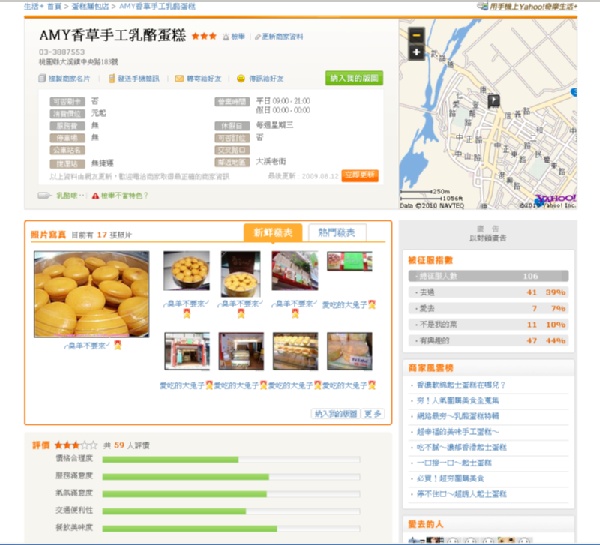Screen dimensions: 600x545
Task: Go to 首頁 in the breadcrumb
Action: [54, 6]
